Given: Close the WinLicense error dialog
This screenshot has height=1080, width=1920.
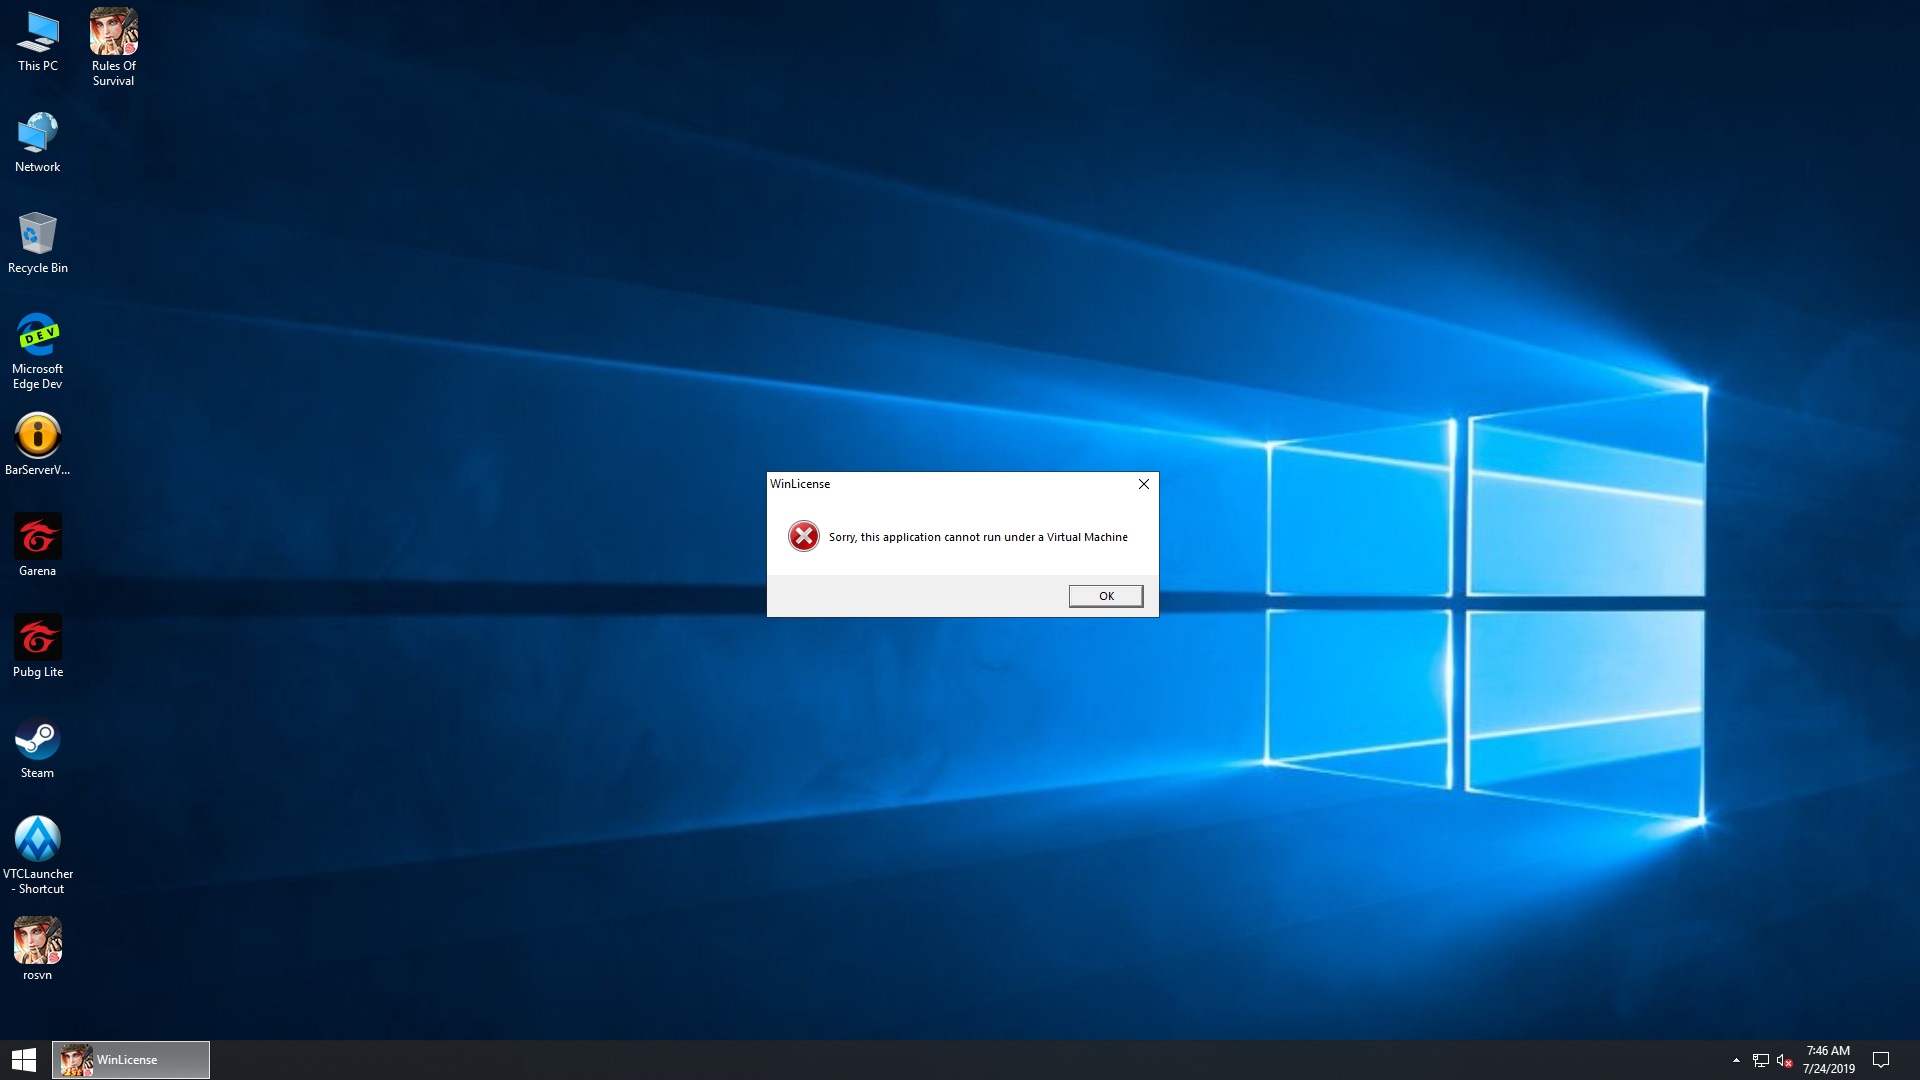Looking at the screenshot, I should [x=1143, y=484].
